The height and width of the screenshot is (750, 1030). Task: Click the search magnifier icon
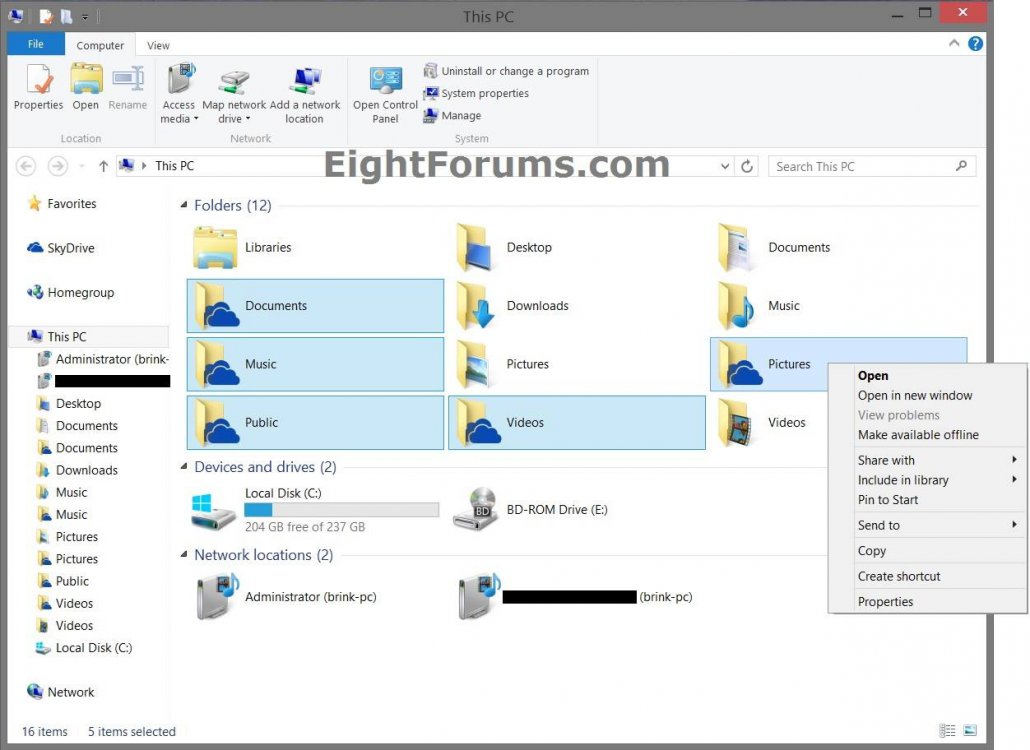click(961, 166)
